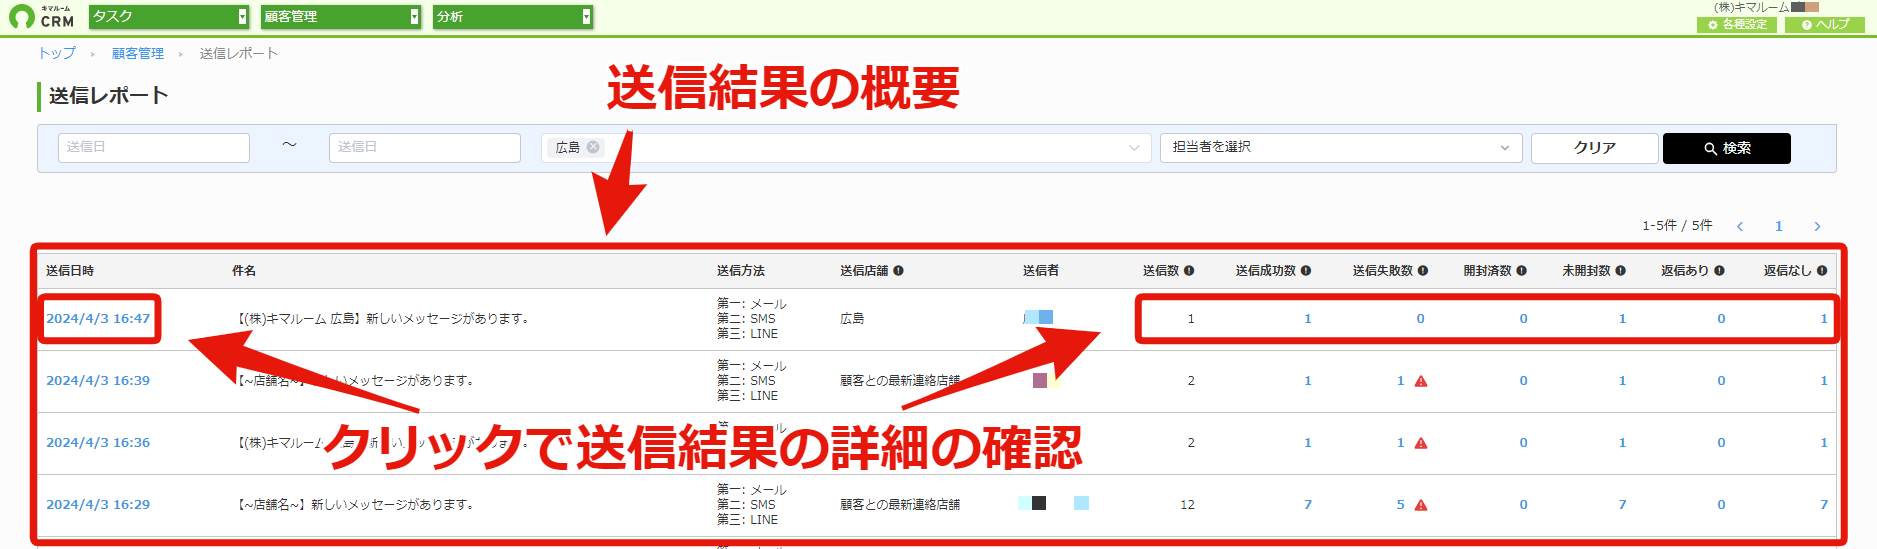Viewport: 1877px width, 549px height.
Task: Click the CRM logo icon
Action: (41, 16)
